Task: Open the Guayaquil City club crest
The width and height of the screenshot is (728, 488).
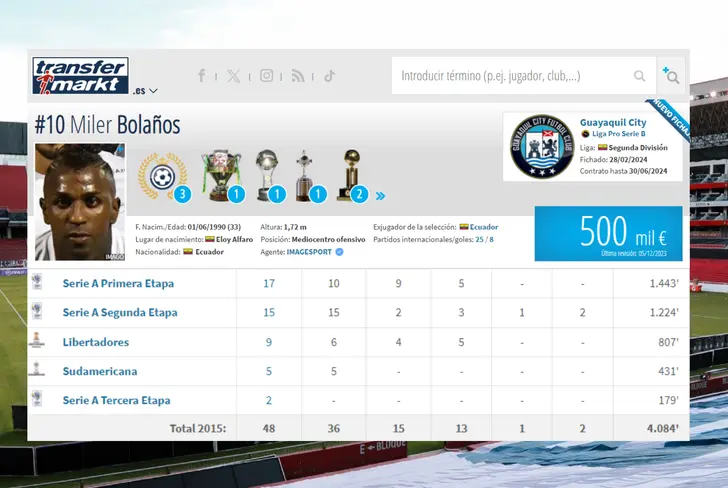Action: 542,147
